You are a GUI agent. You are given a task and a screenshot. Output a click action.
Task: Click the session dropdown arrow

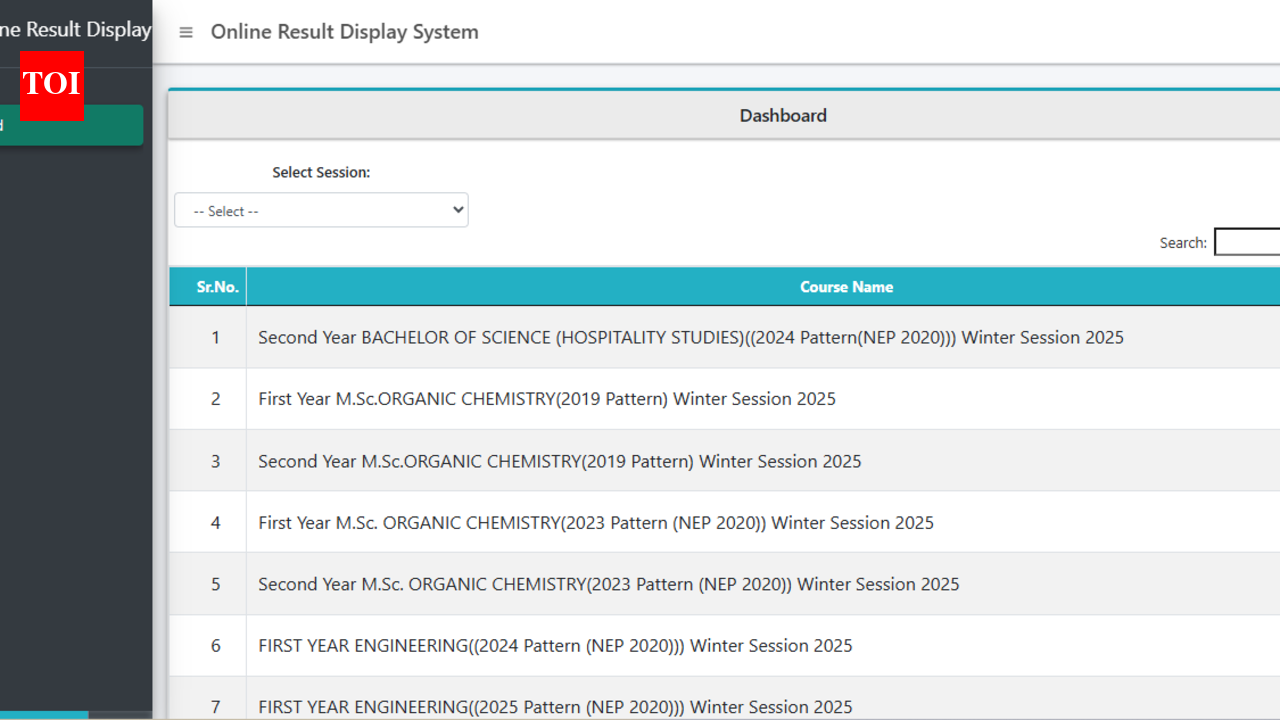(x=456, y=209)
